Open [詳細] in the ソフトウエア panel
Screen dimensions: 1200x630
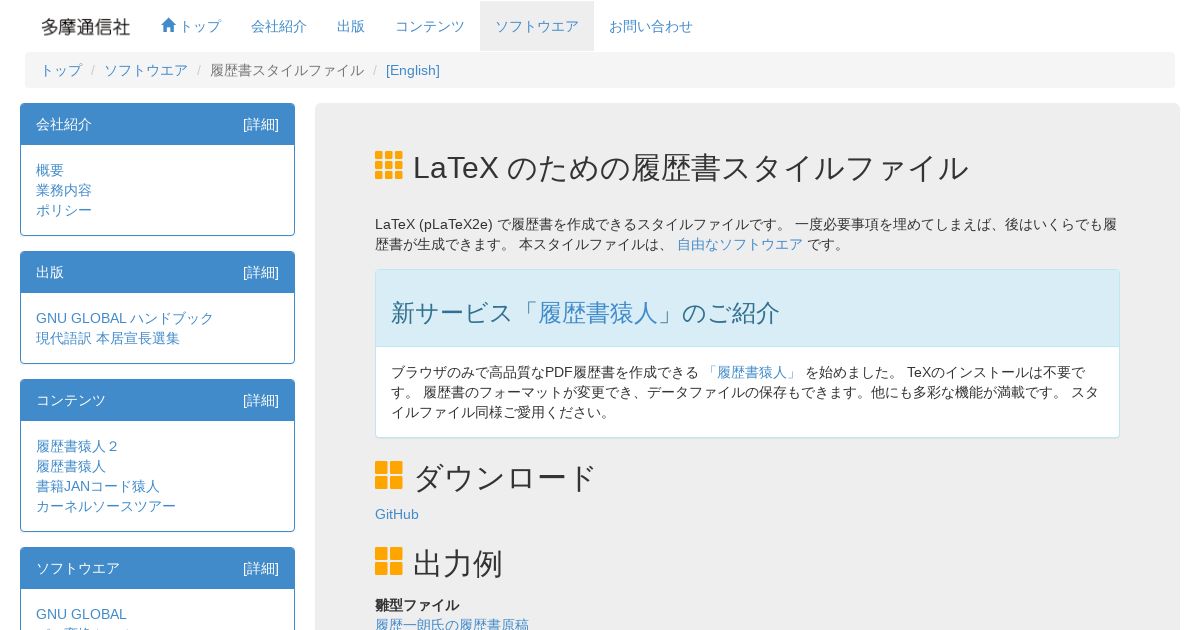click(261, 568)
